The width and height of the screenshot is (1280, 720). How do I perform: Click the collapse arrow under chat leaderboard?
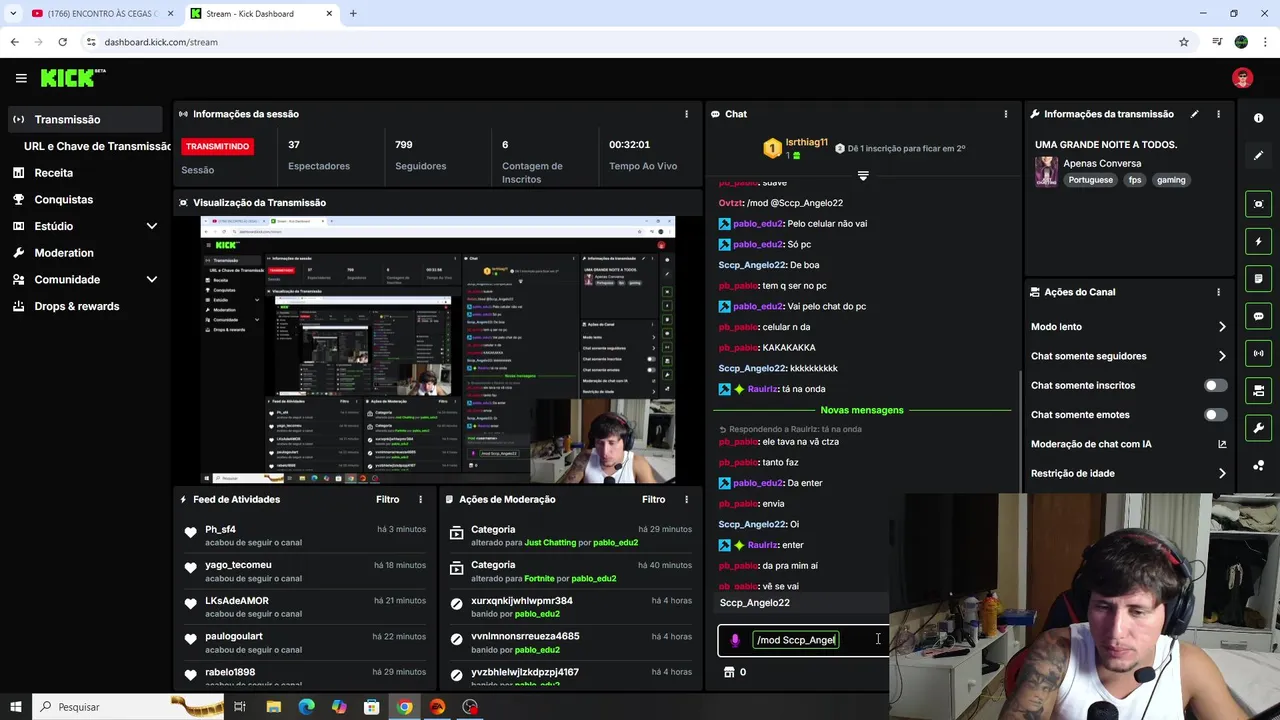coord(863,176)
